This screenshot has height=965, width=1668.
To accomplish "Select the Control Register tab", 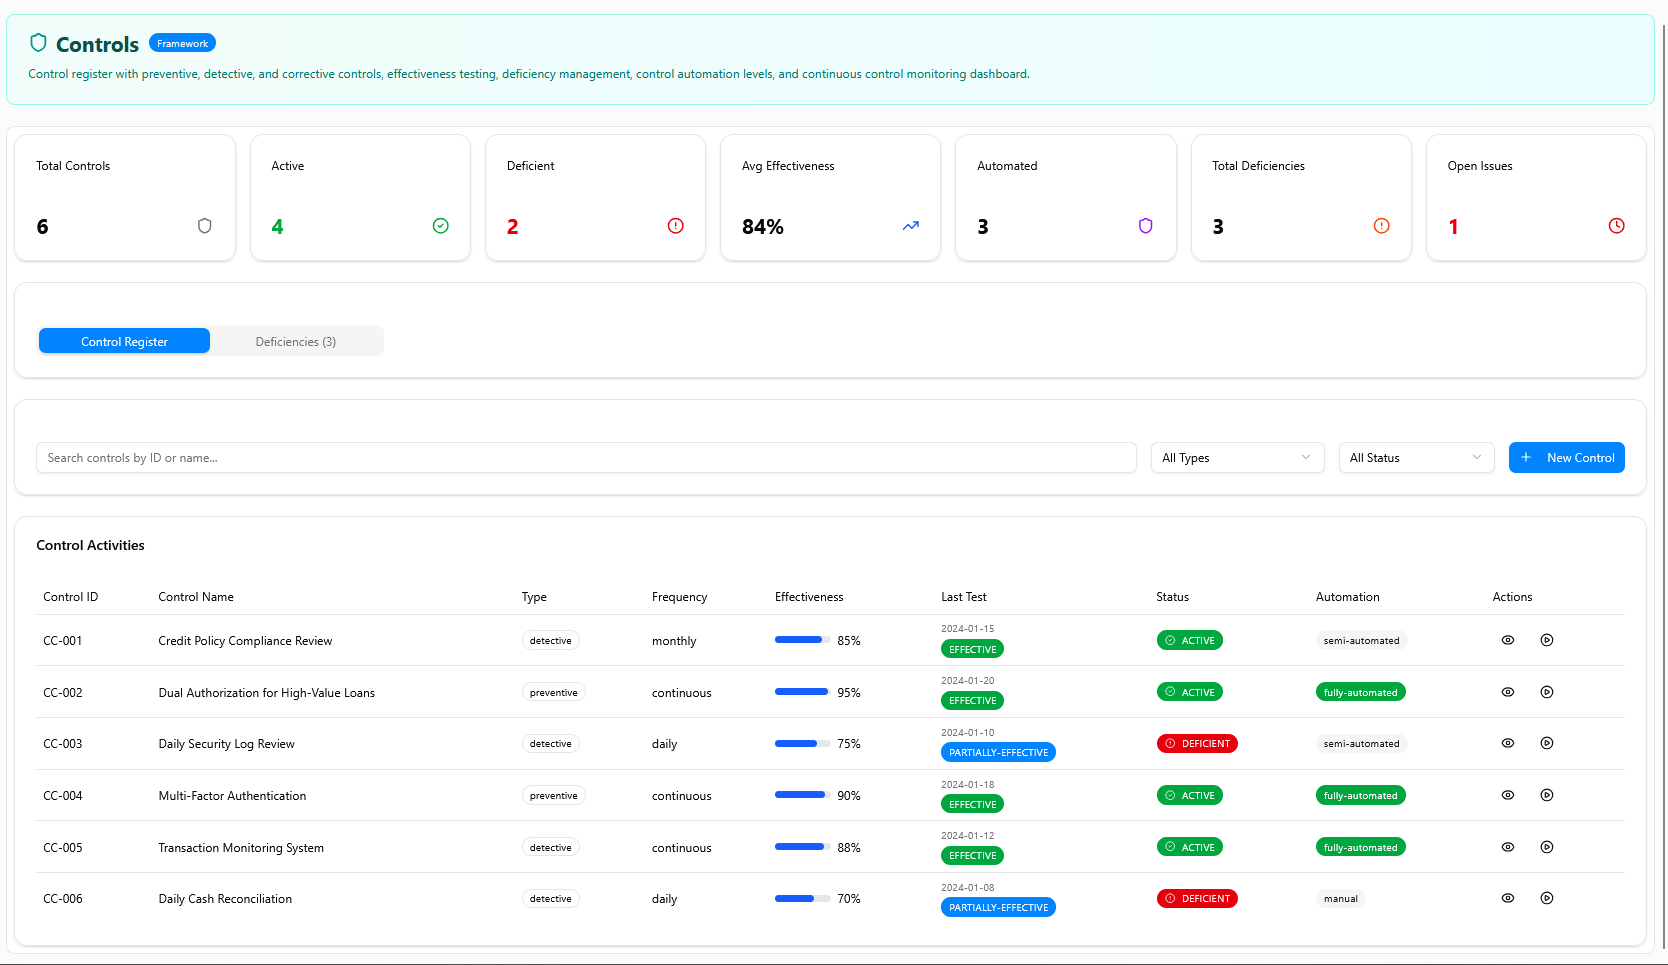I will point(124,342).
